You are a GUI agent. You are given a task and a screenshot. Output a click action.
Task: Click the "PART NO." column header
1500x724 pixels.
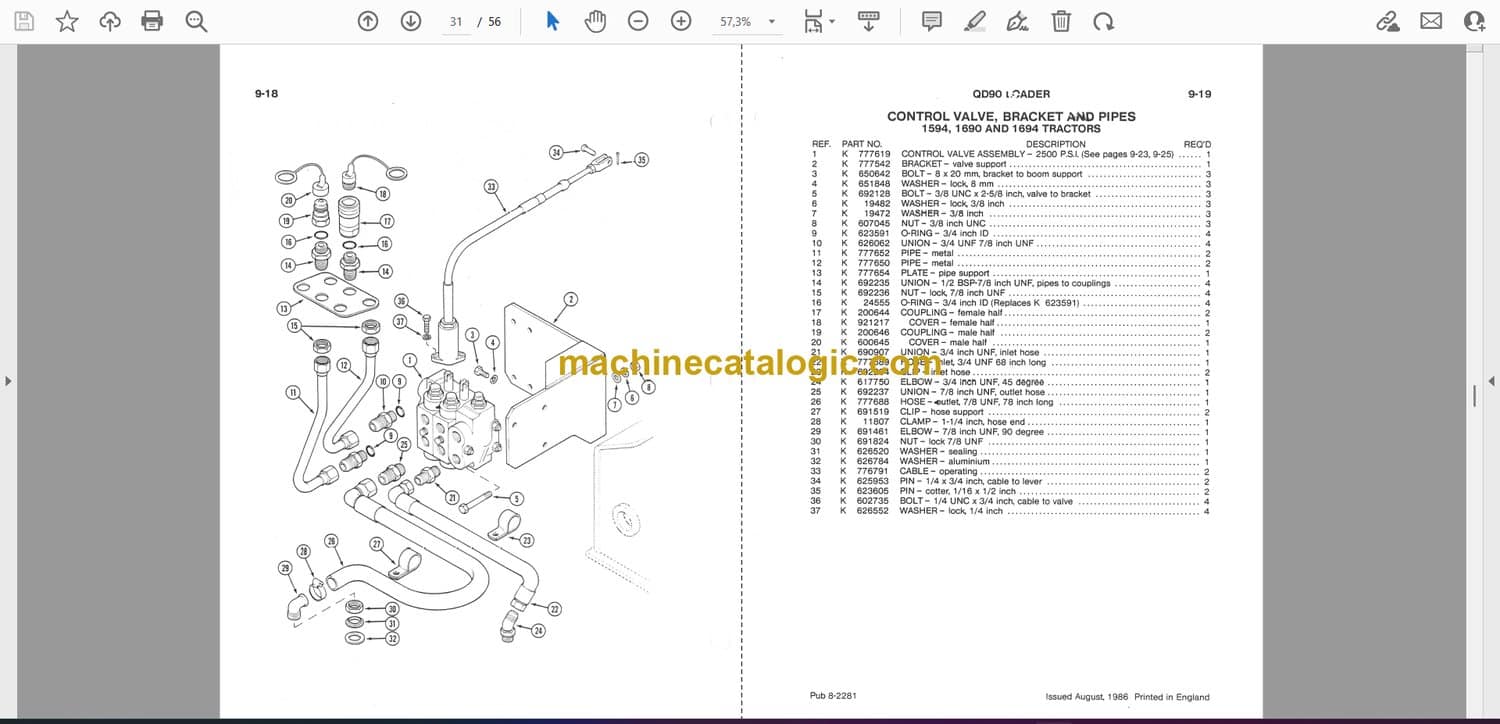click(x=861, y=144)
